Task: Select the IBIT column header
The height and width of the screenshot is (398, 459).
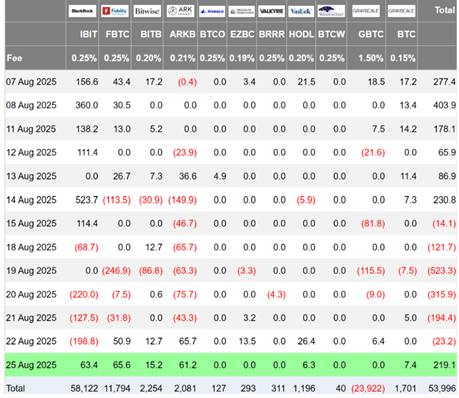Action: 88,34
